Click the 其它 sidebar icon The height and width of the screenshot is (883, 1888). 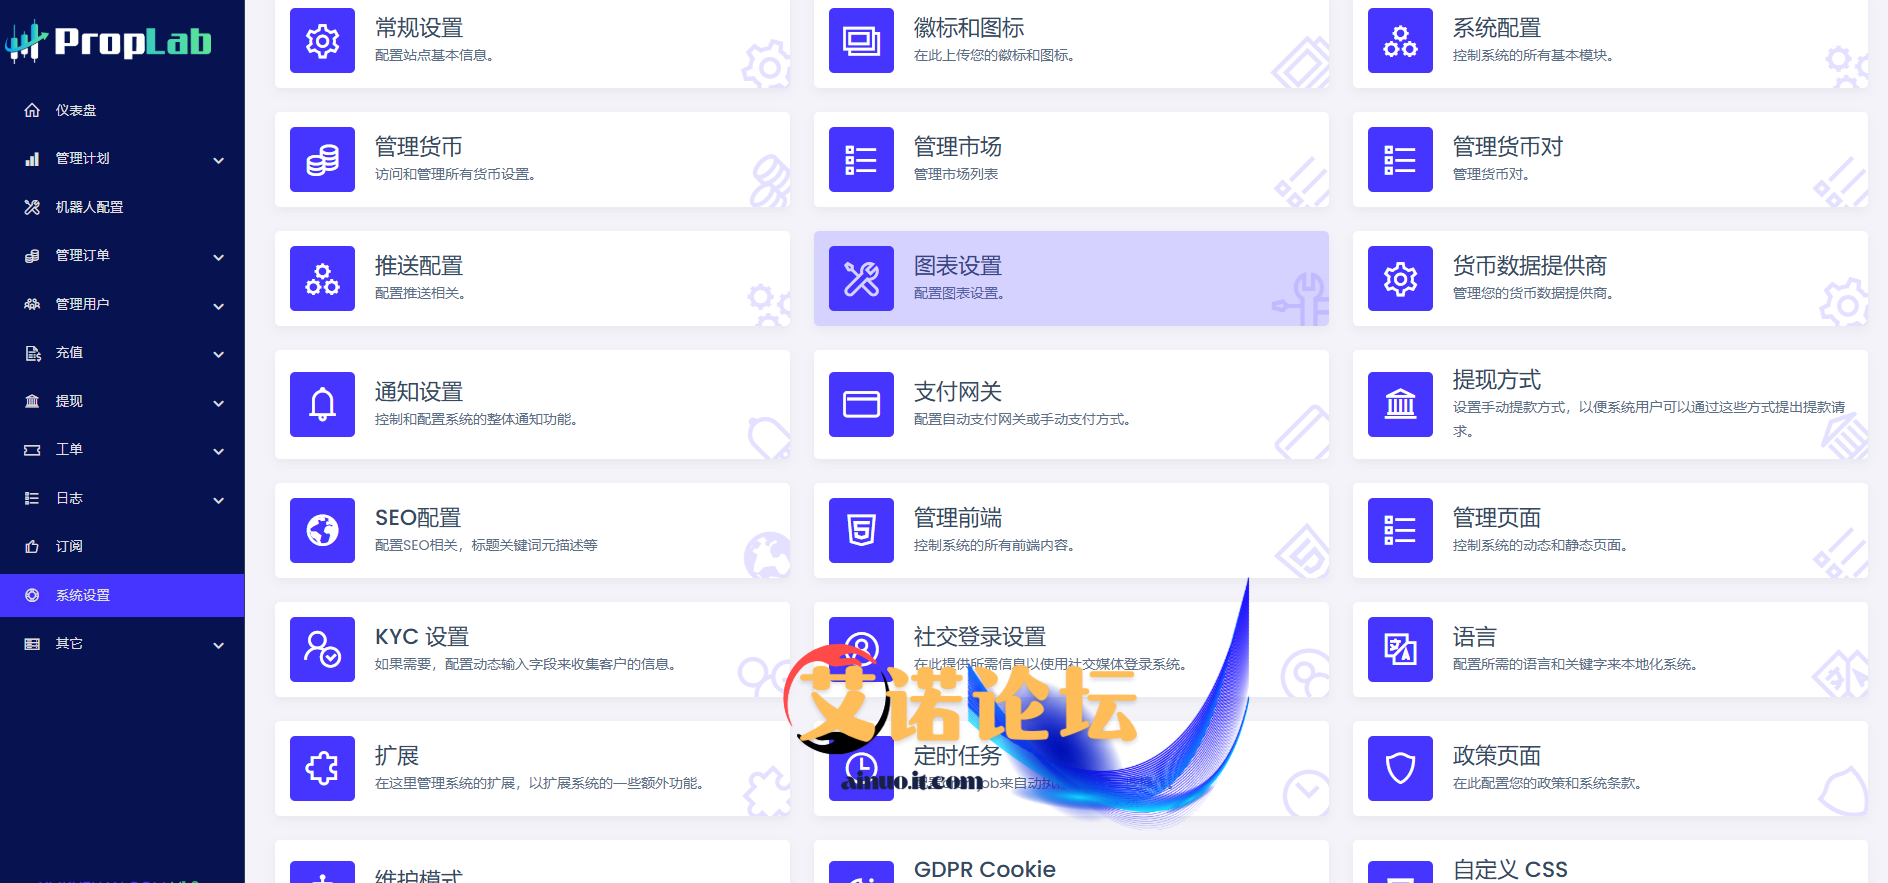click(x=32, y=644)
